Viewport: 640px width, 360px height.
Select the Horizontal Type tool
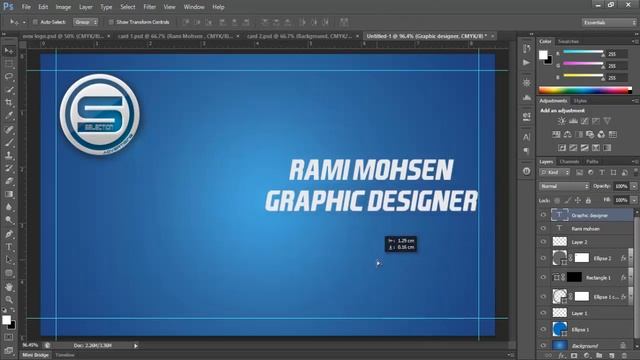pyautogui.click(x=9, y=247)
